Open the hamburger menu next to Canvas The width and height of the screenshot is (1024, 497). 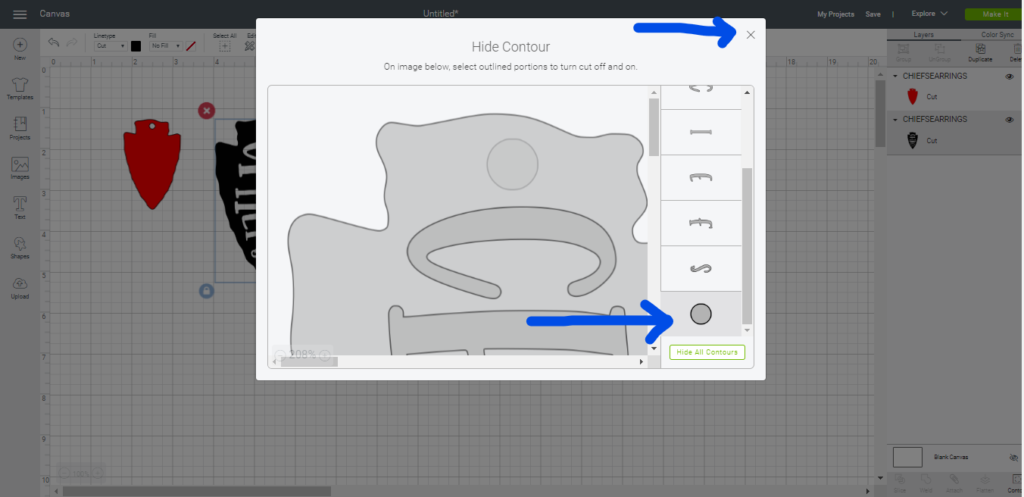click(20, 14)
